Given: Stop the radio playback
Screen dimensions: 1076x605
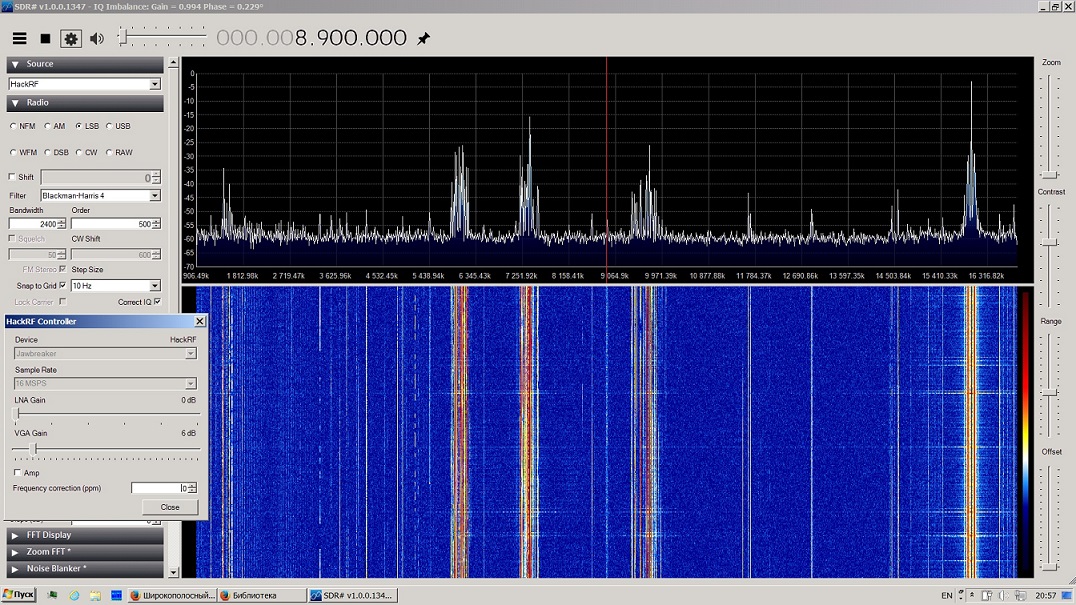Looking at the screenshot, I should tap(45, 38).
